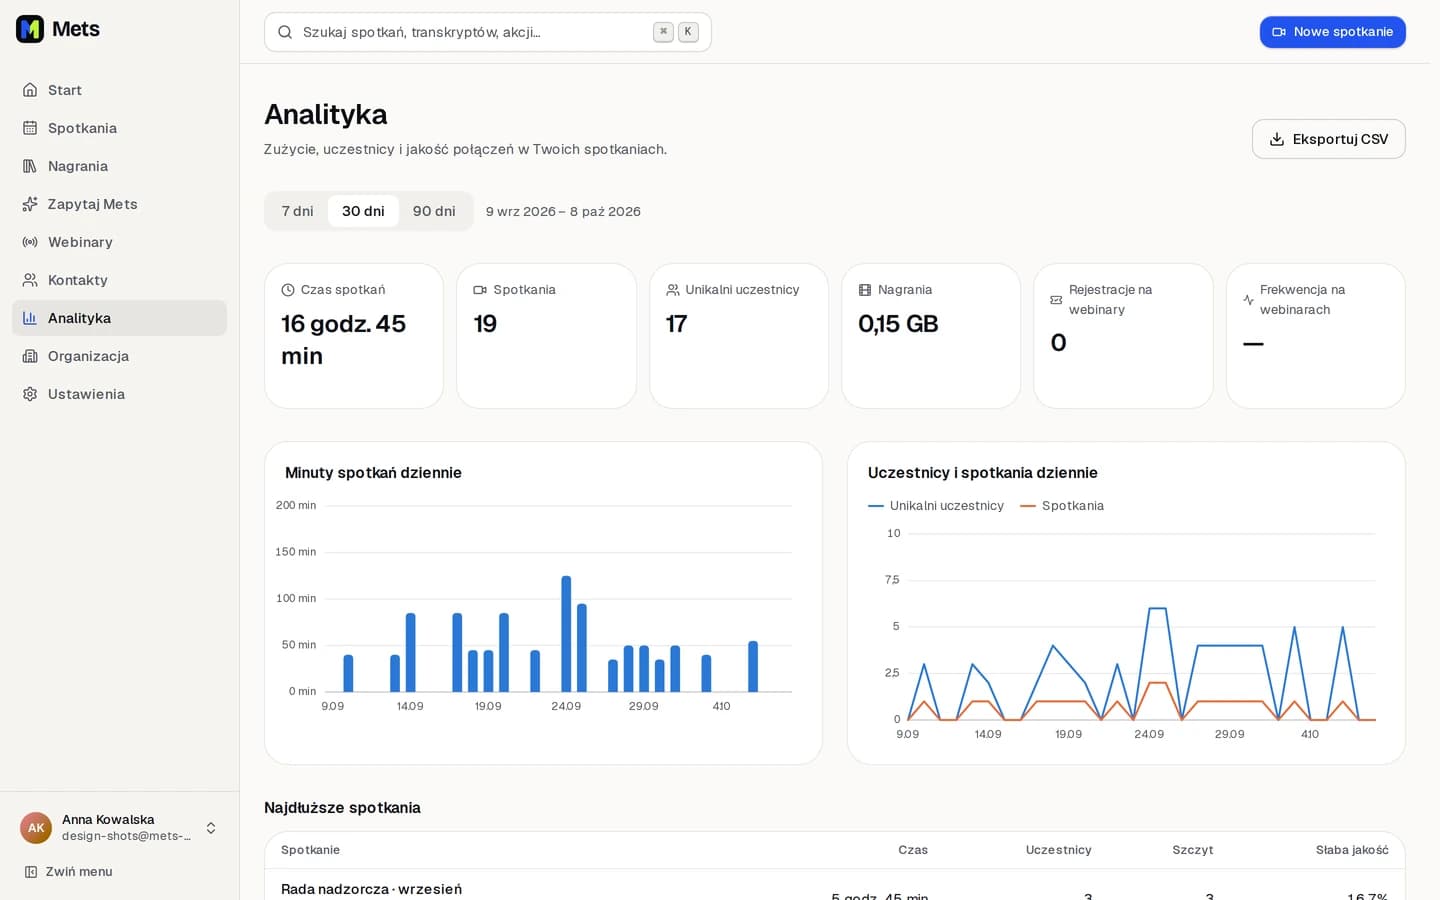Toggle the Spotkania legend series in chart
The height and width of the screenshot is (900, 1440).
pos(1062,506)
